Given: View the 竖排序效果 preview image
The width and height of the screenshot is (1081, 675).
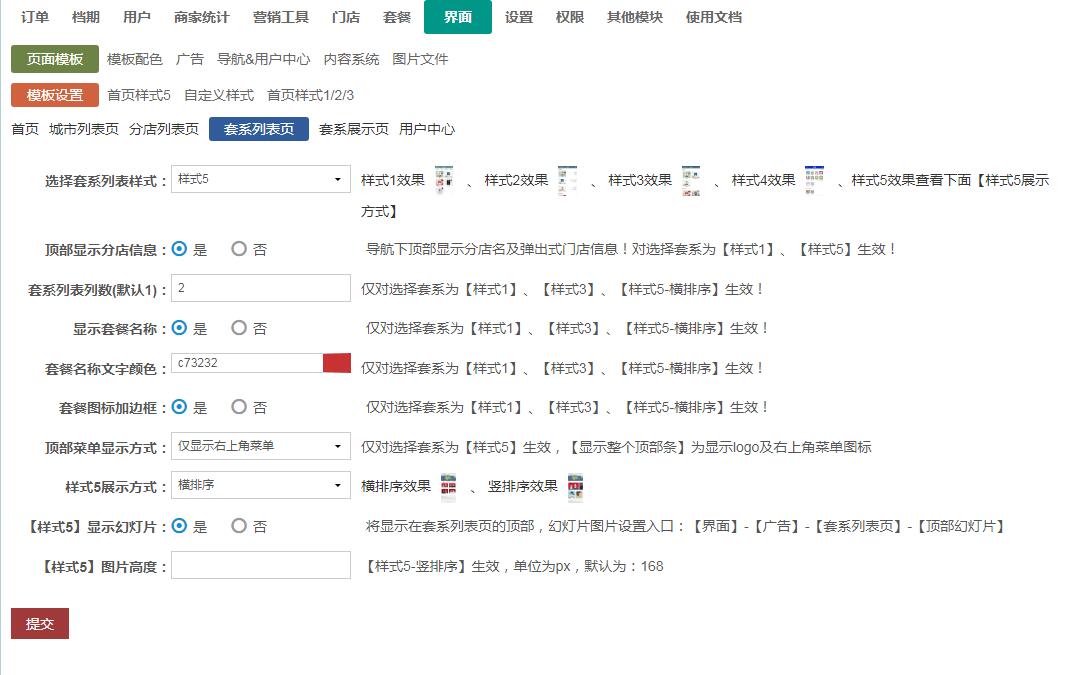Looking at the screenshot, I should (575, 487).
